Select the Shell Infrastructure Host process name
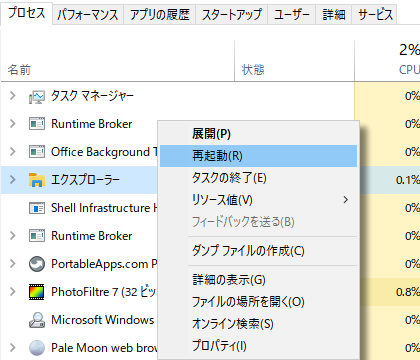 104,208
